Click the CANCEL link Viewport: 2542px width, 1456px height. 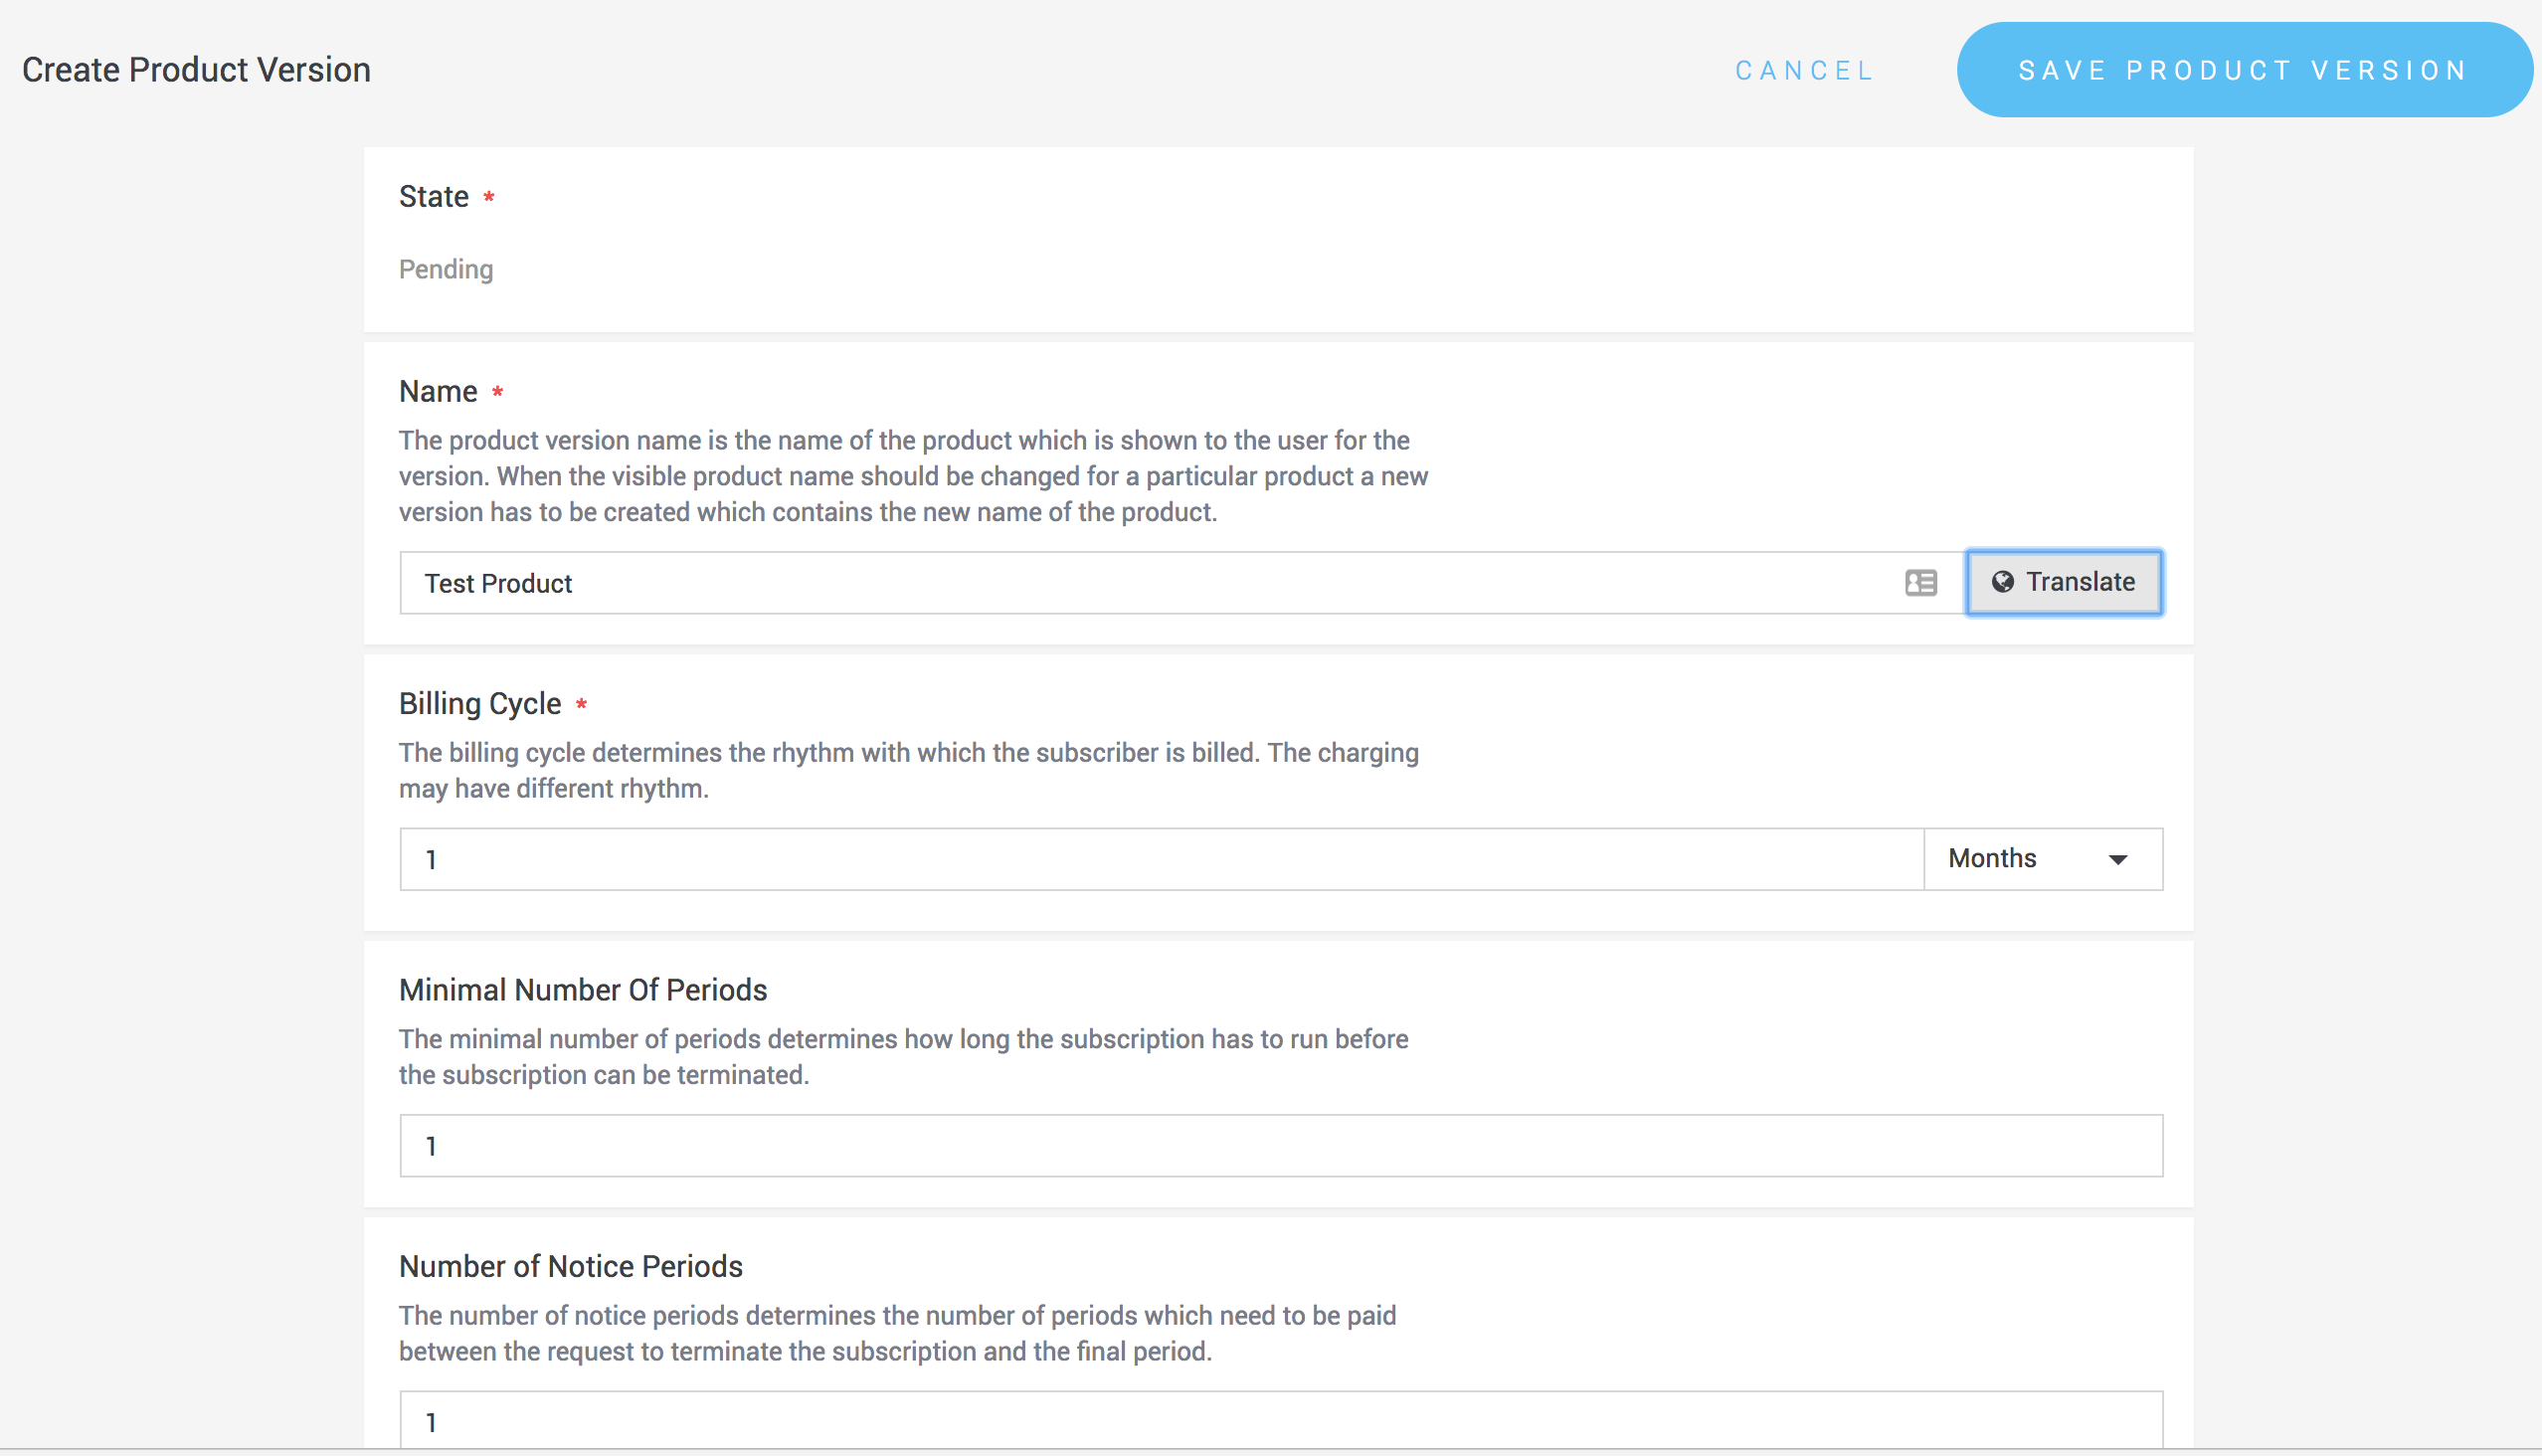pyautogui.click(x=1804, y=71)
